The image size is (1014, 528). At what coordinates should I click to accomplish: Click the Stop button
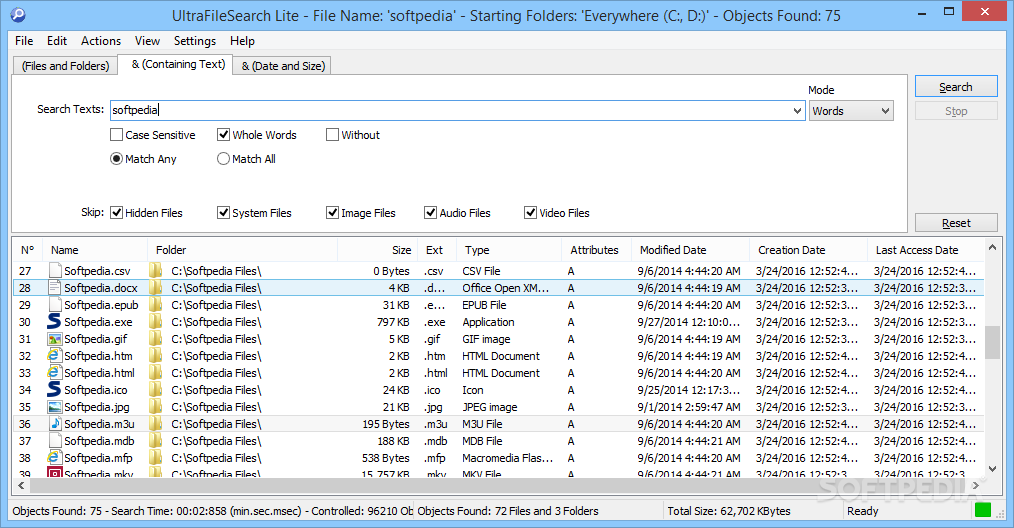[x=956, y=111]
